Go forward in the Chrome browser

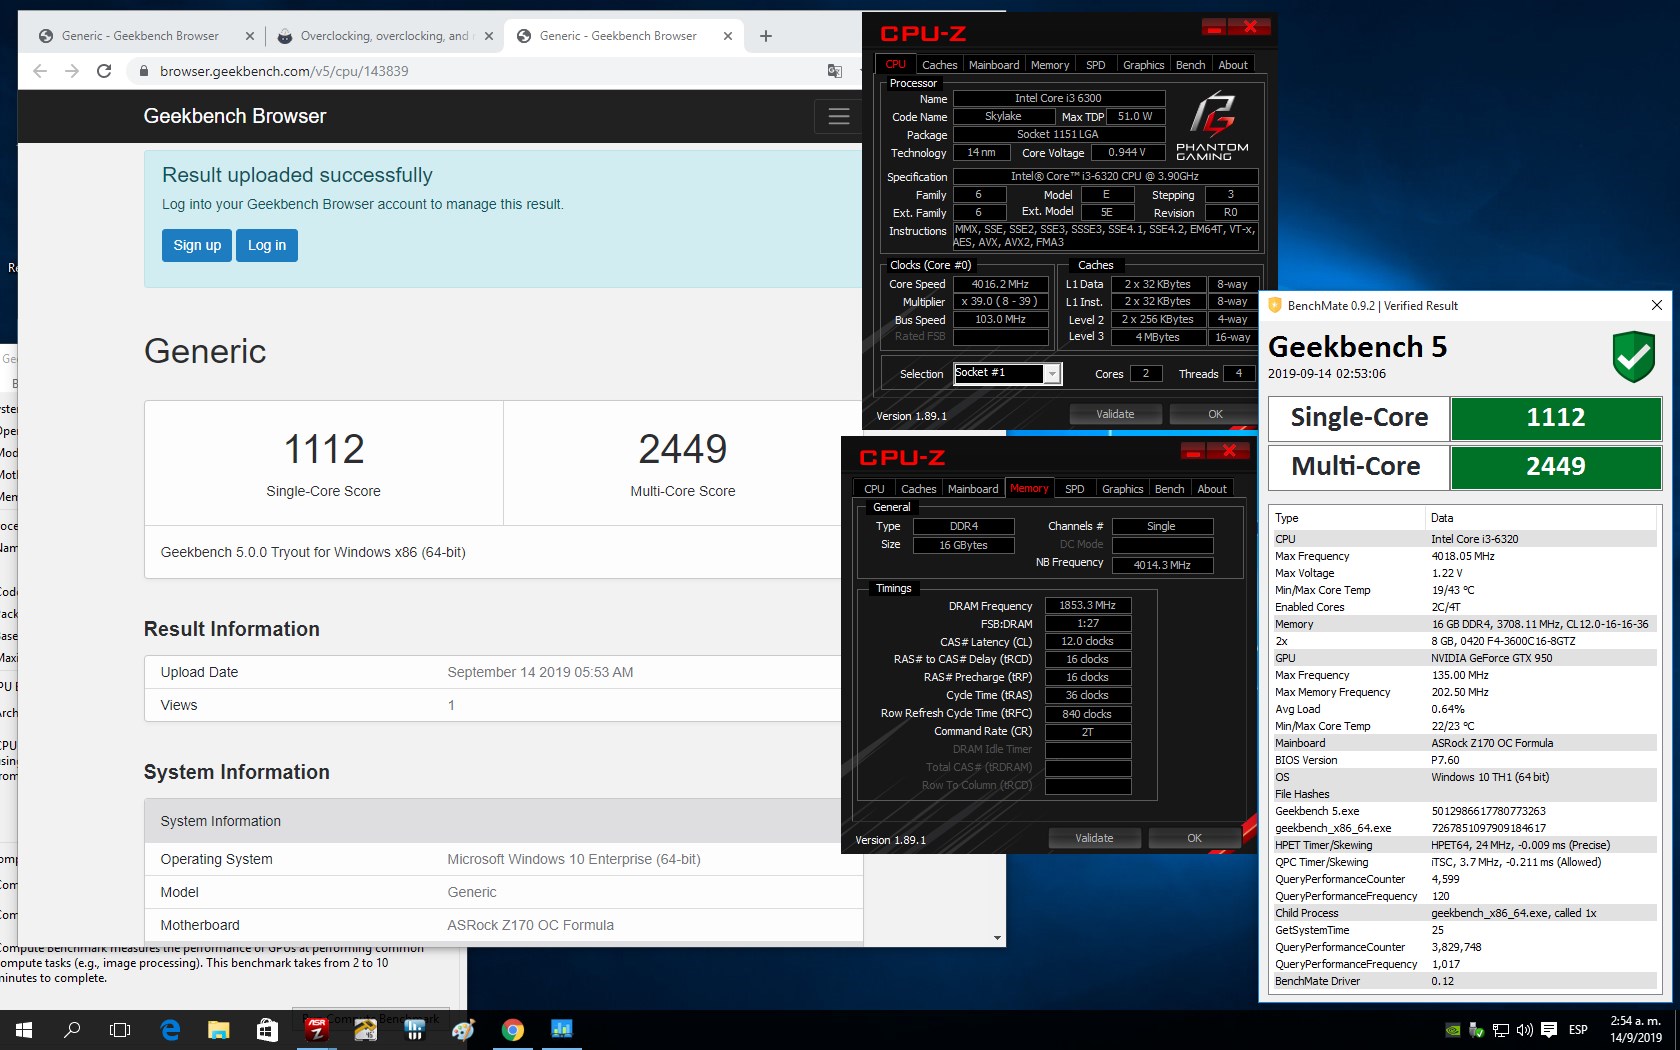(72, 71)
